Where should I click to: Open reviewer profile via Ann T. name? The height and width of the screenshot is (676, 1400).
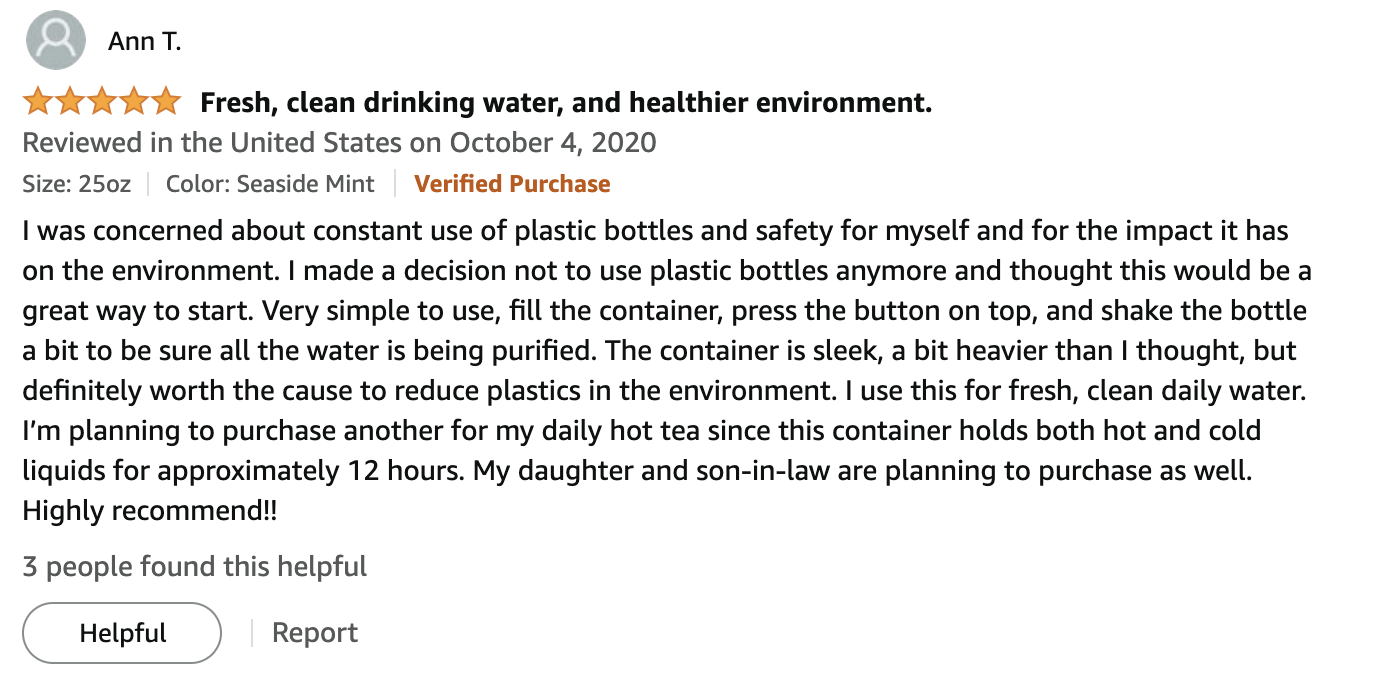click(x=144, y=43)
